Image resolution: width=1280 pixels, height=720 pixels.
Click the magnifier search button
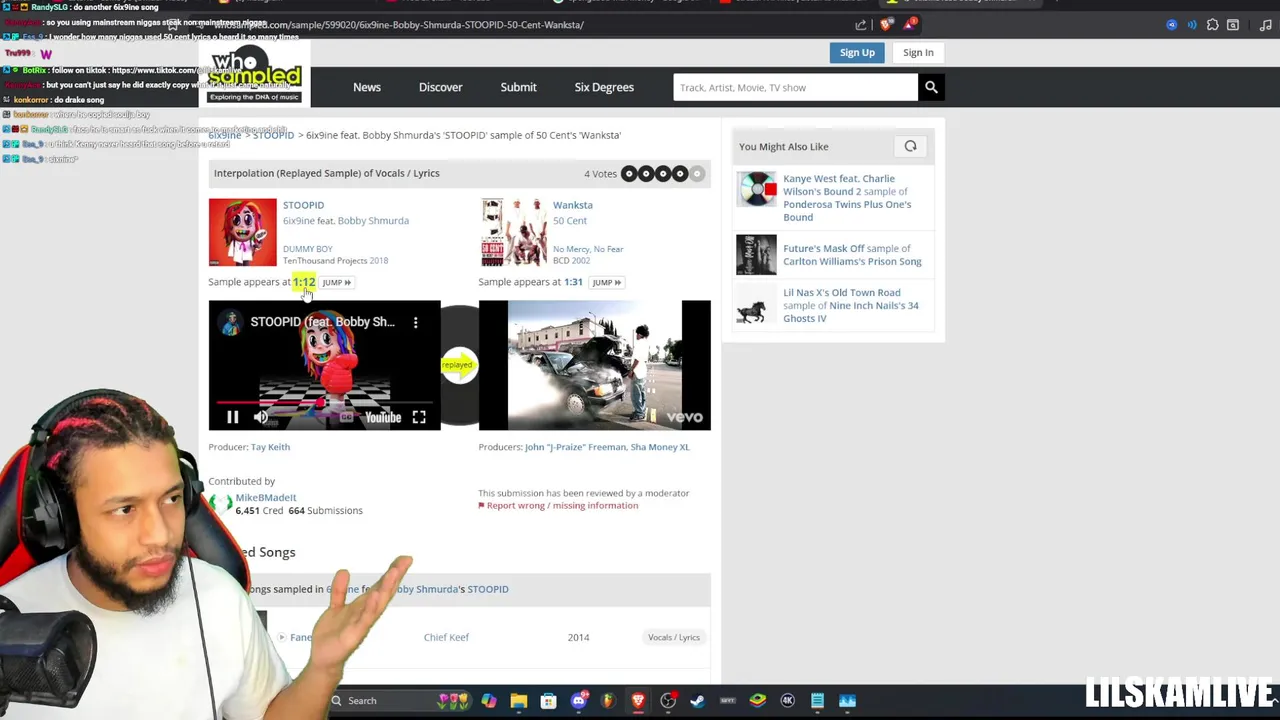931,87
